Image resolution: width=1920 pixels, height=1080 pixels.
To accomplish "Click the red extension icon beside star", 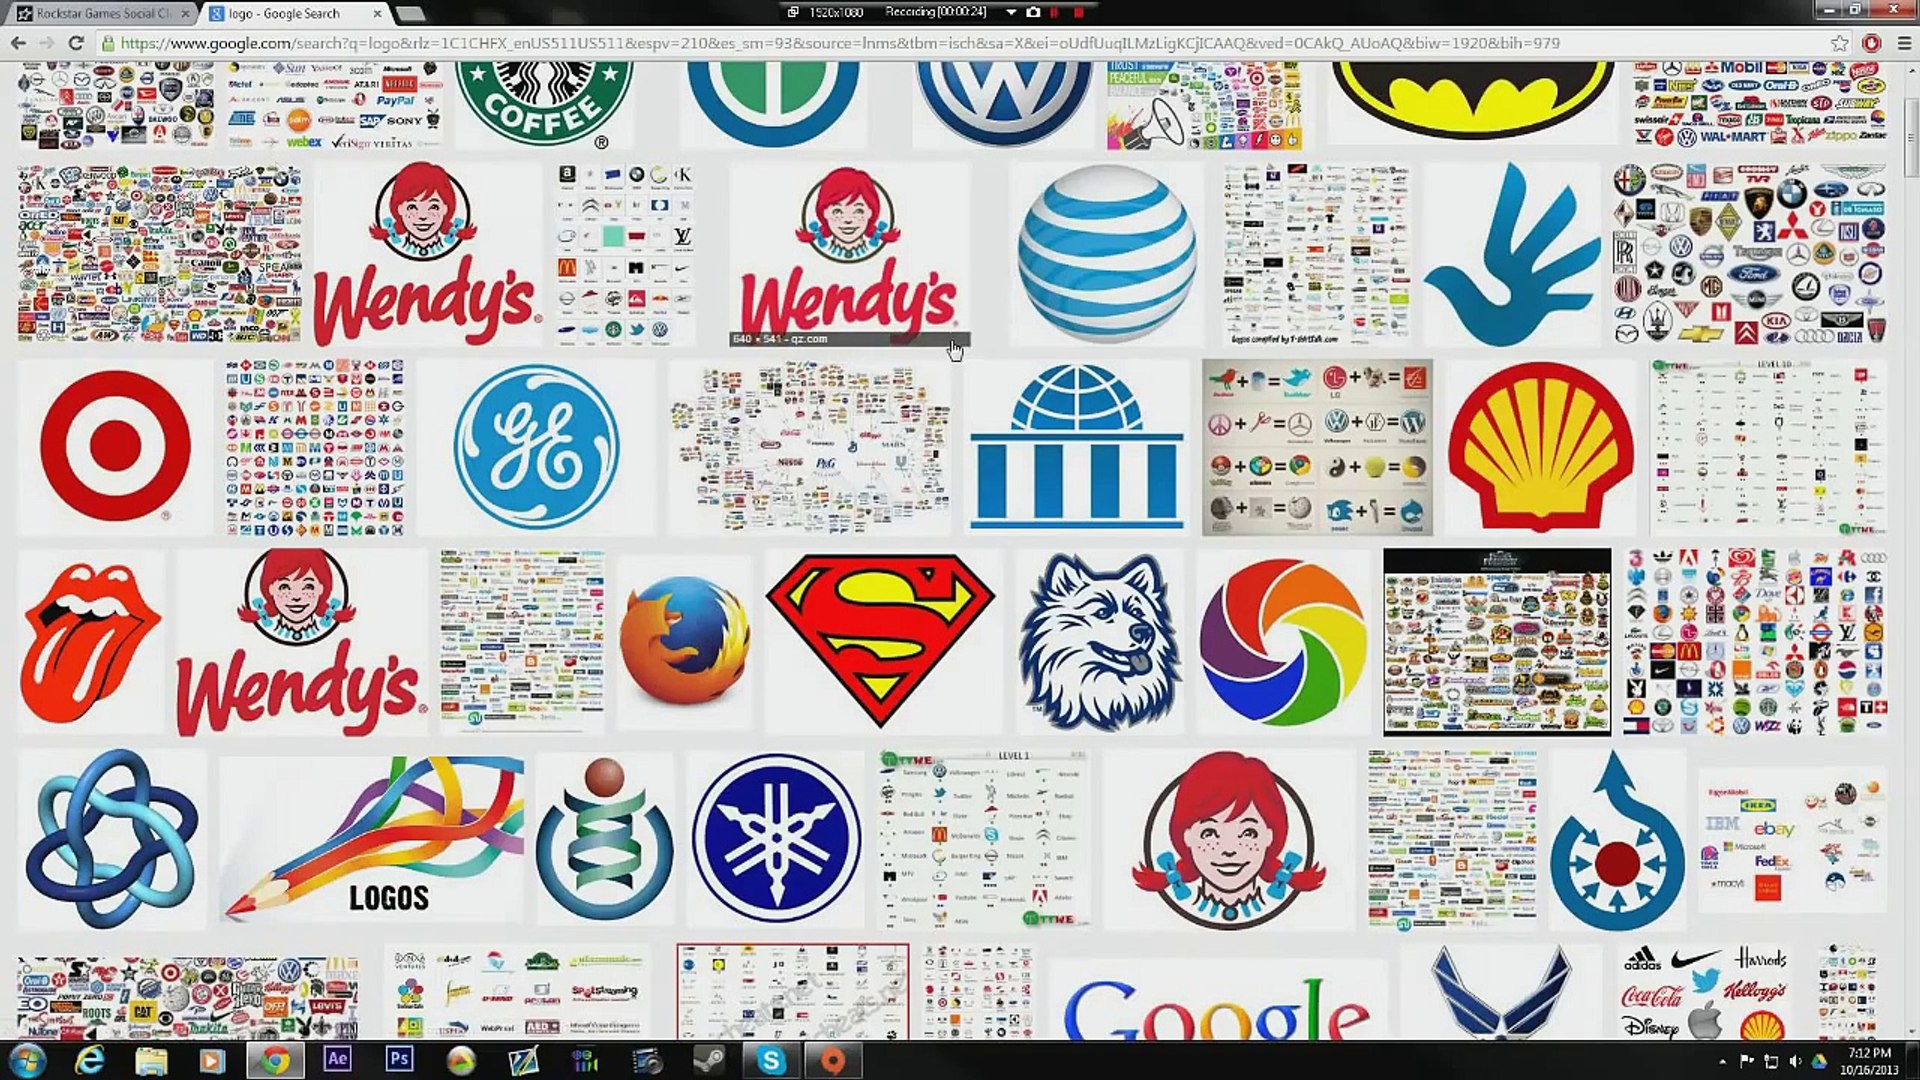I will [1871, 43].
